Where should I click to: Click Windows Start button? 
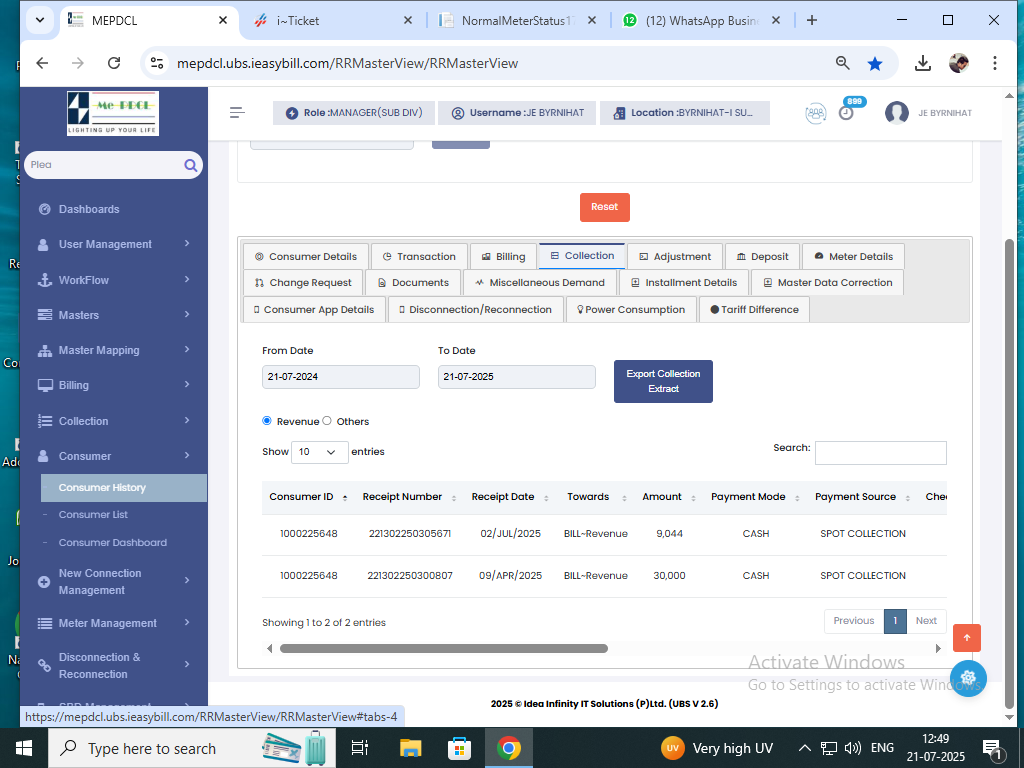pos(24,748)
